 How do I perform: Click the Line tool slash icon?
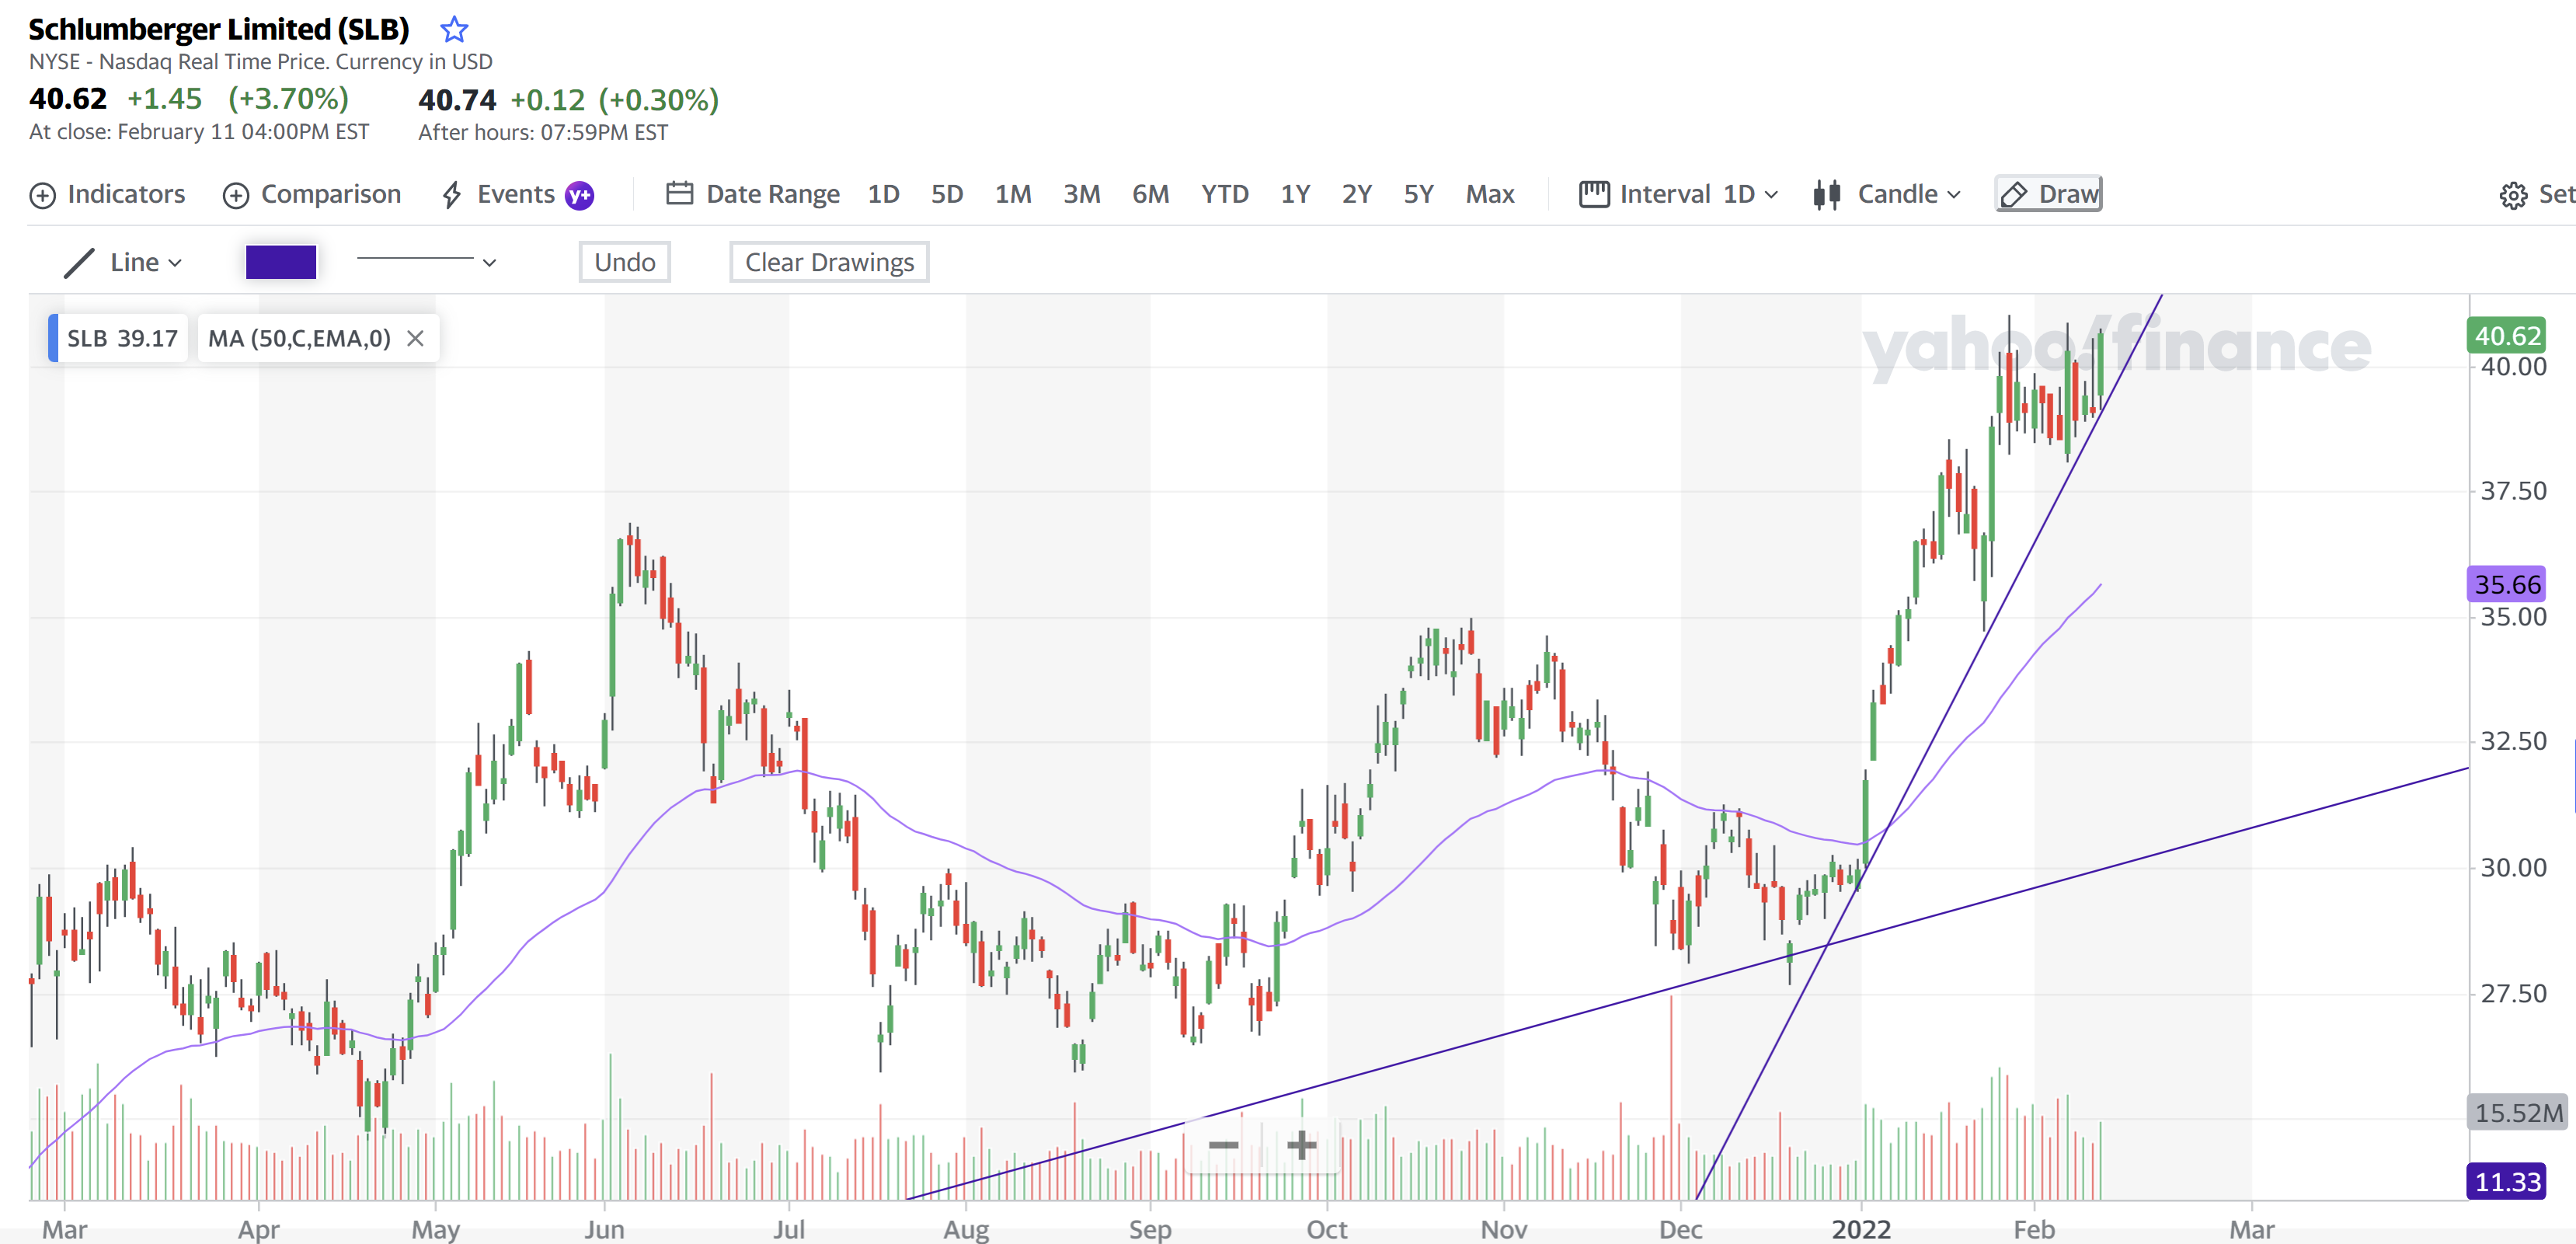pos(79,263)
